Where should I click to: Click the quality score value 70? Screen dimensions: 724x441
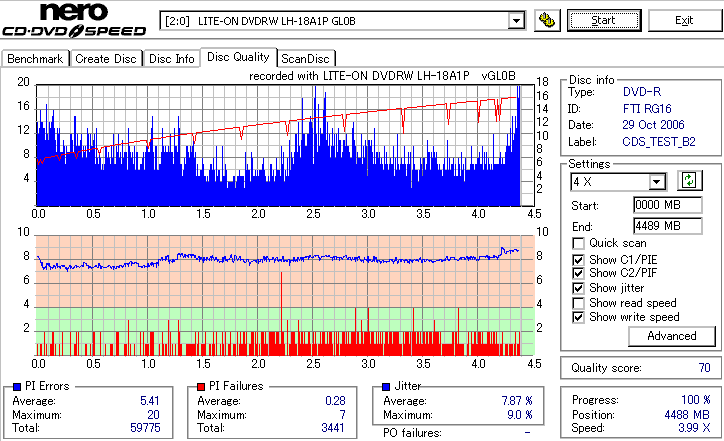(x=704, y=368)
